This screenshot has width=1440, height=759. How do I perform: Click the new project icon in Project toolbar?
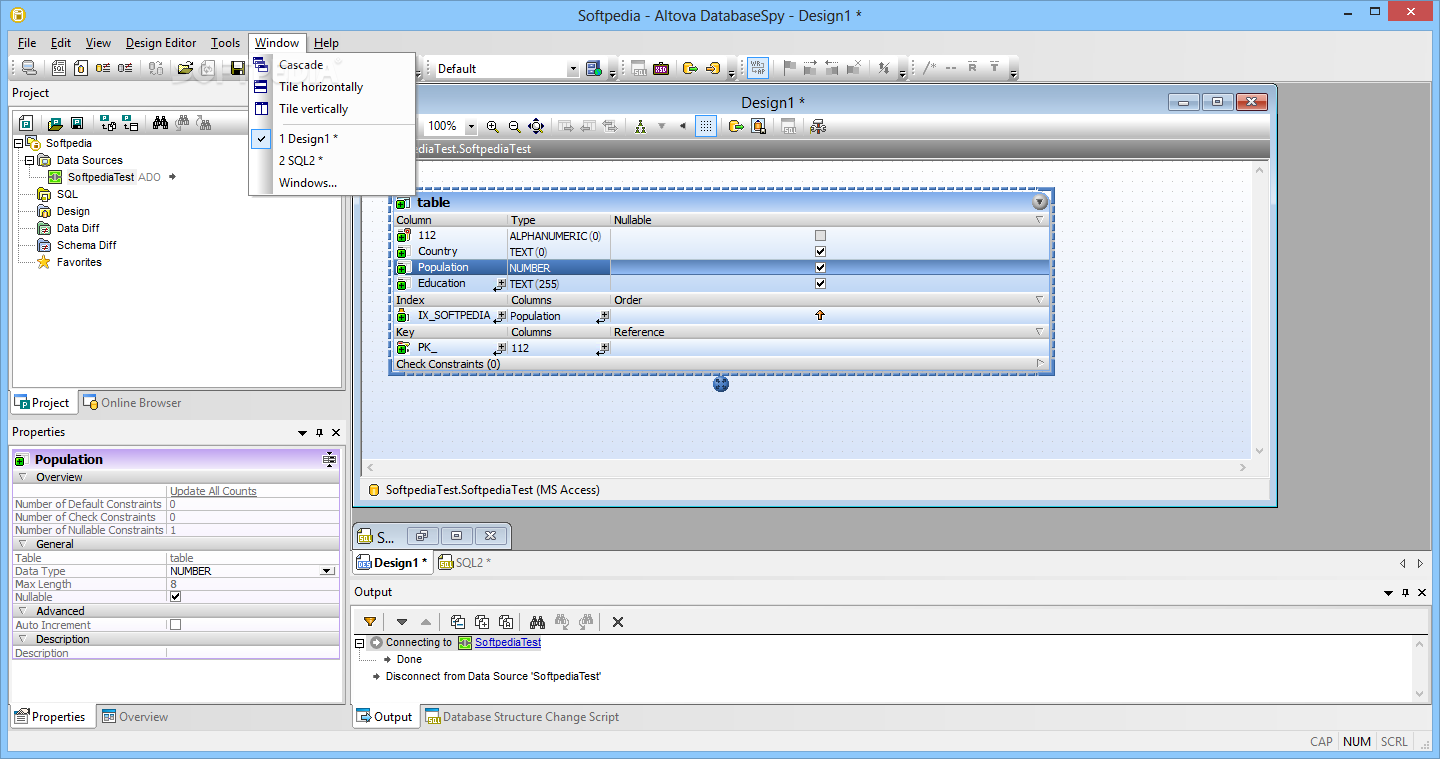(27, 123)
